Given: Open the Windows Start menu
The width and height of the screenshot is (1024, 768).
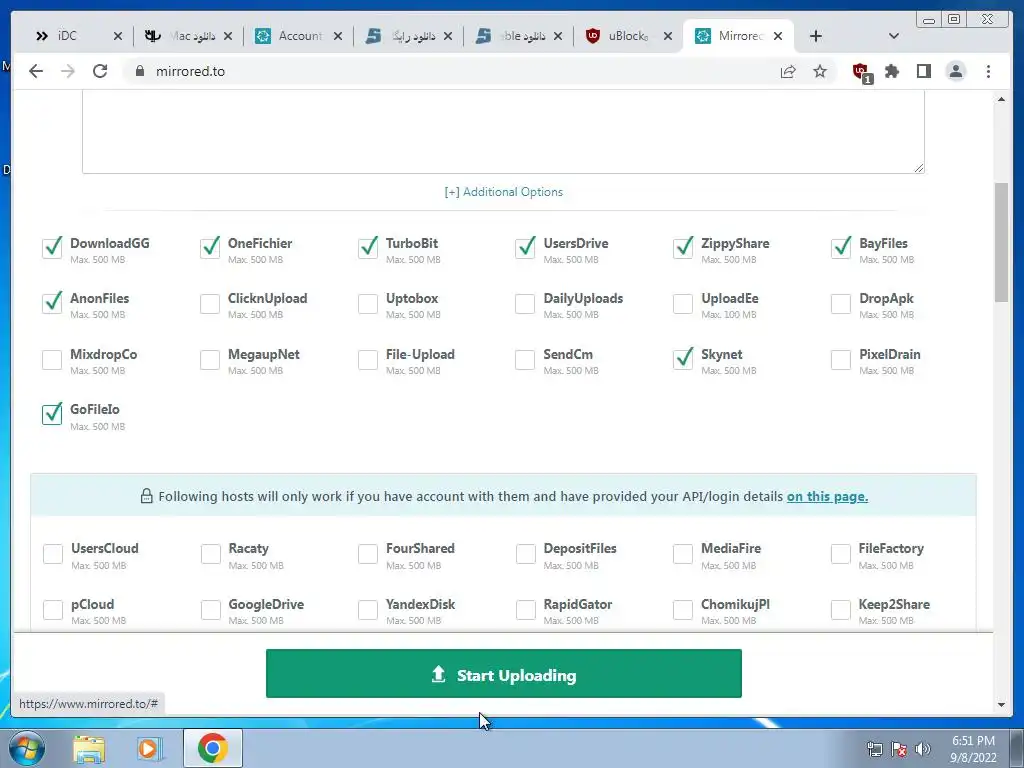Looking at the screenshot, I should [26, 748].
